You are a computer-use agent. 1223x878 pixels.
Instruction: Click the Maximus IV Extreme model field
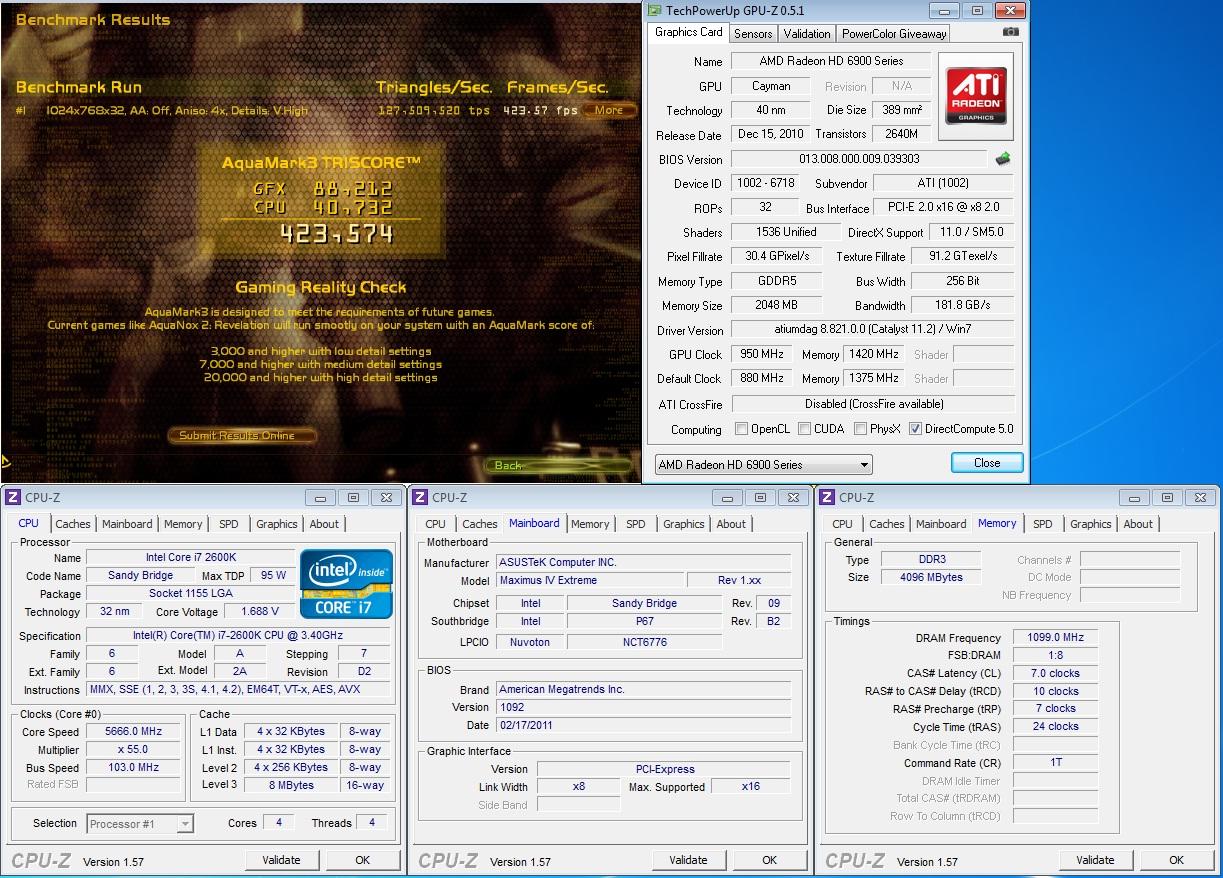coord(590,581)
